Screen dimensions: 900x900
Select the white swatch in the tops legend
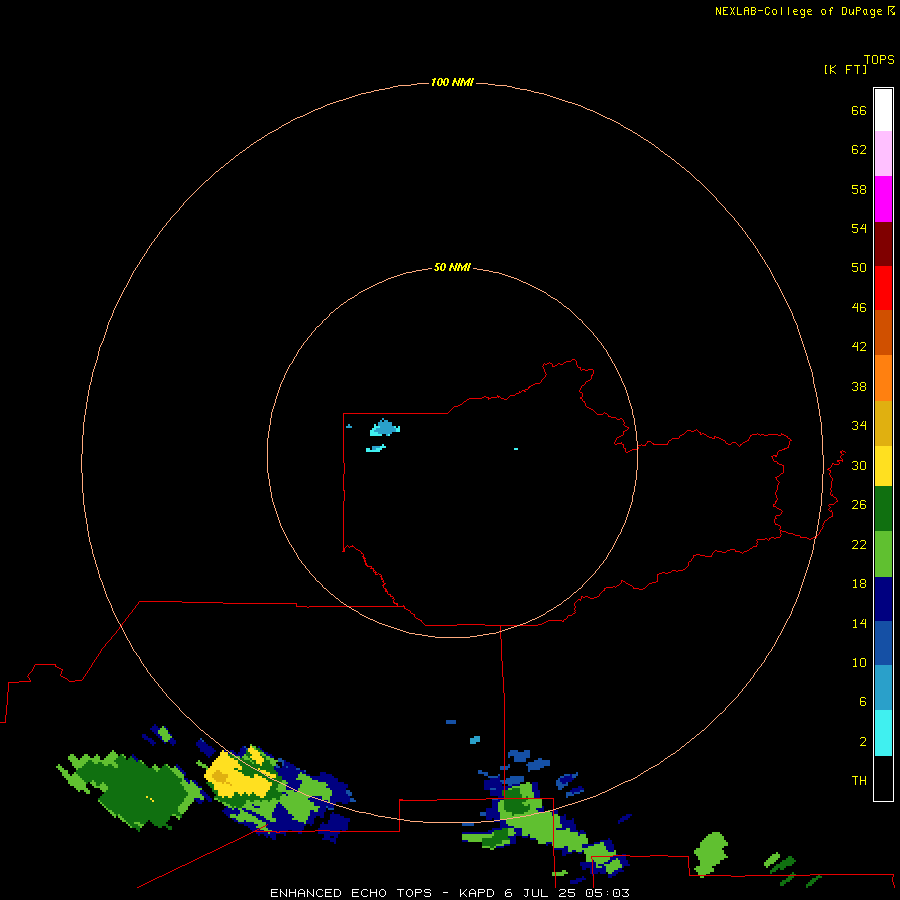click(883, 110)
